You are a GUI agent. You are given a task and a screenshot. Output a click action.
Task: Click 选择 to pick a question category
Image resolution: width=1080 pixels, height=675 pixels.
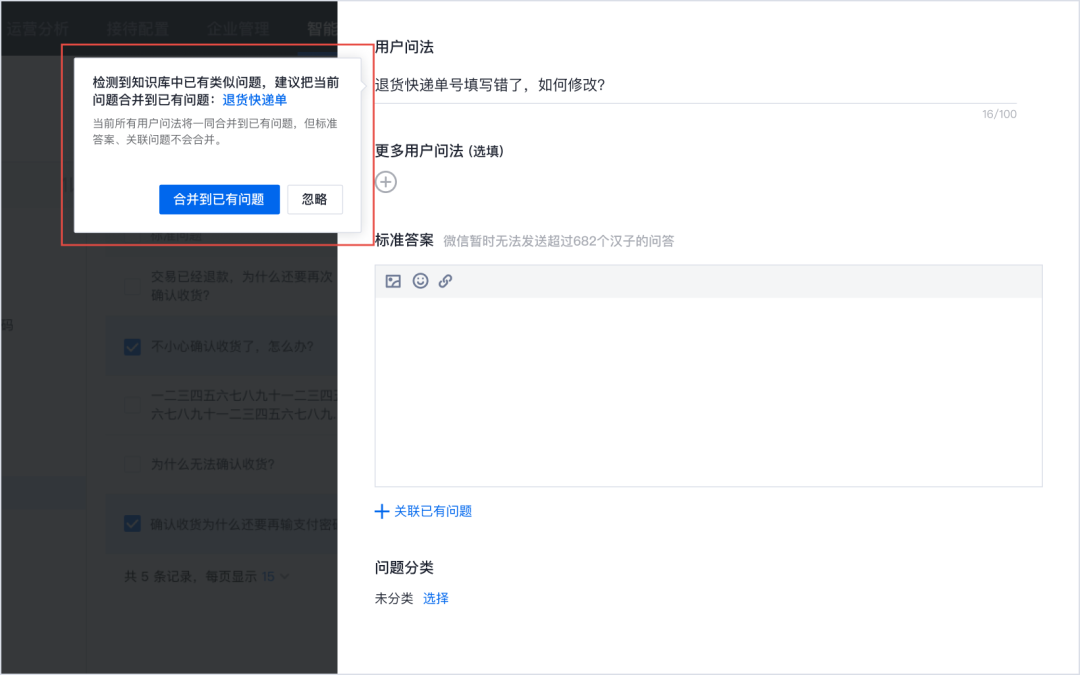click(436, 597)
